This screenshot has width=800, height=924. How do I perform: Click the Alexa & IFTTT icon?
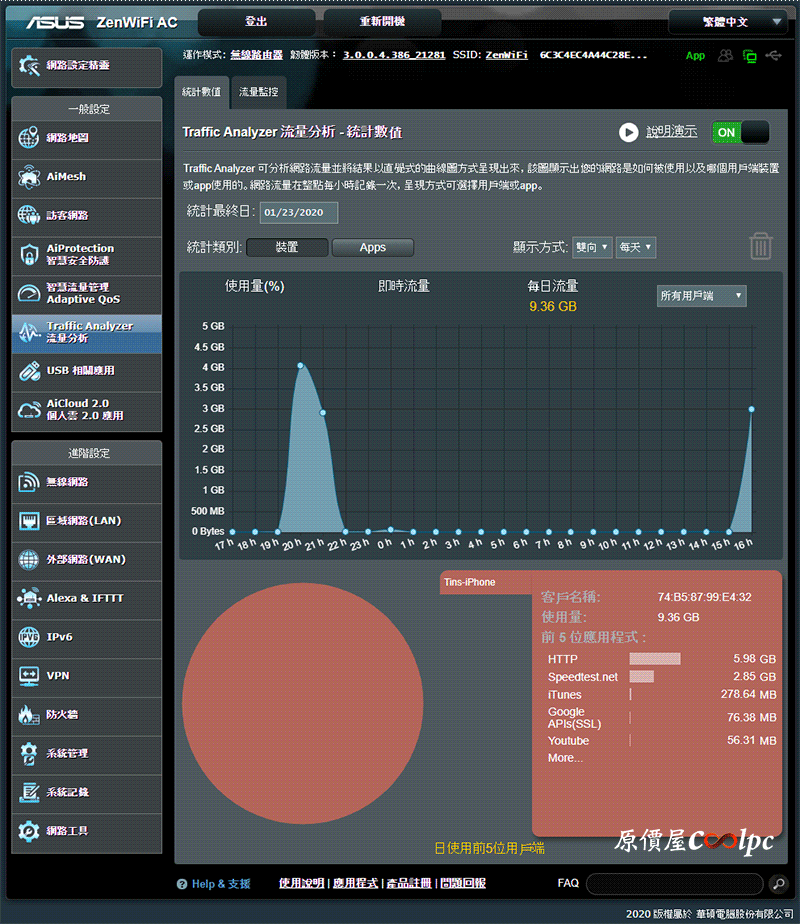point(29,599)
